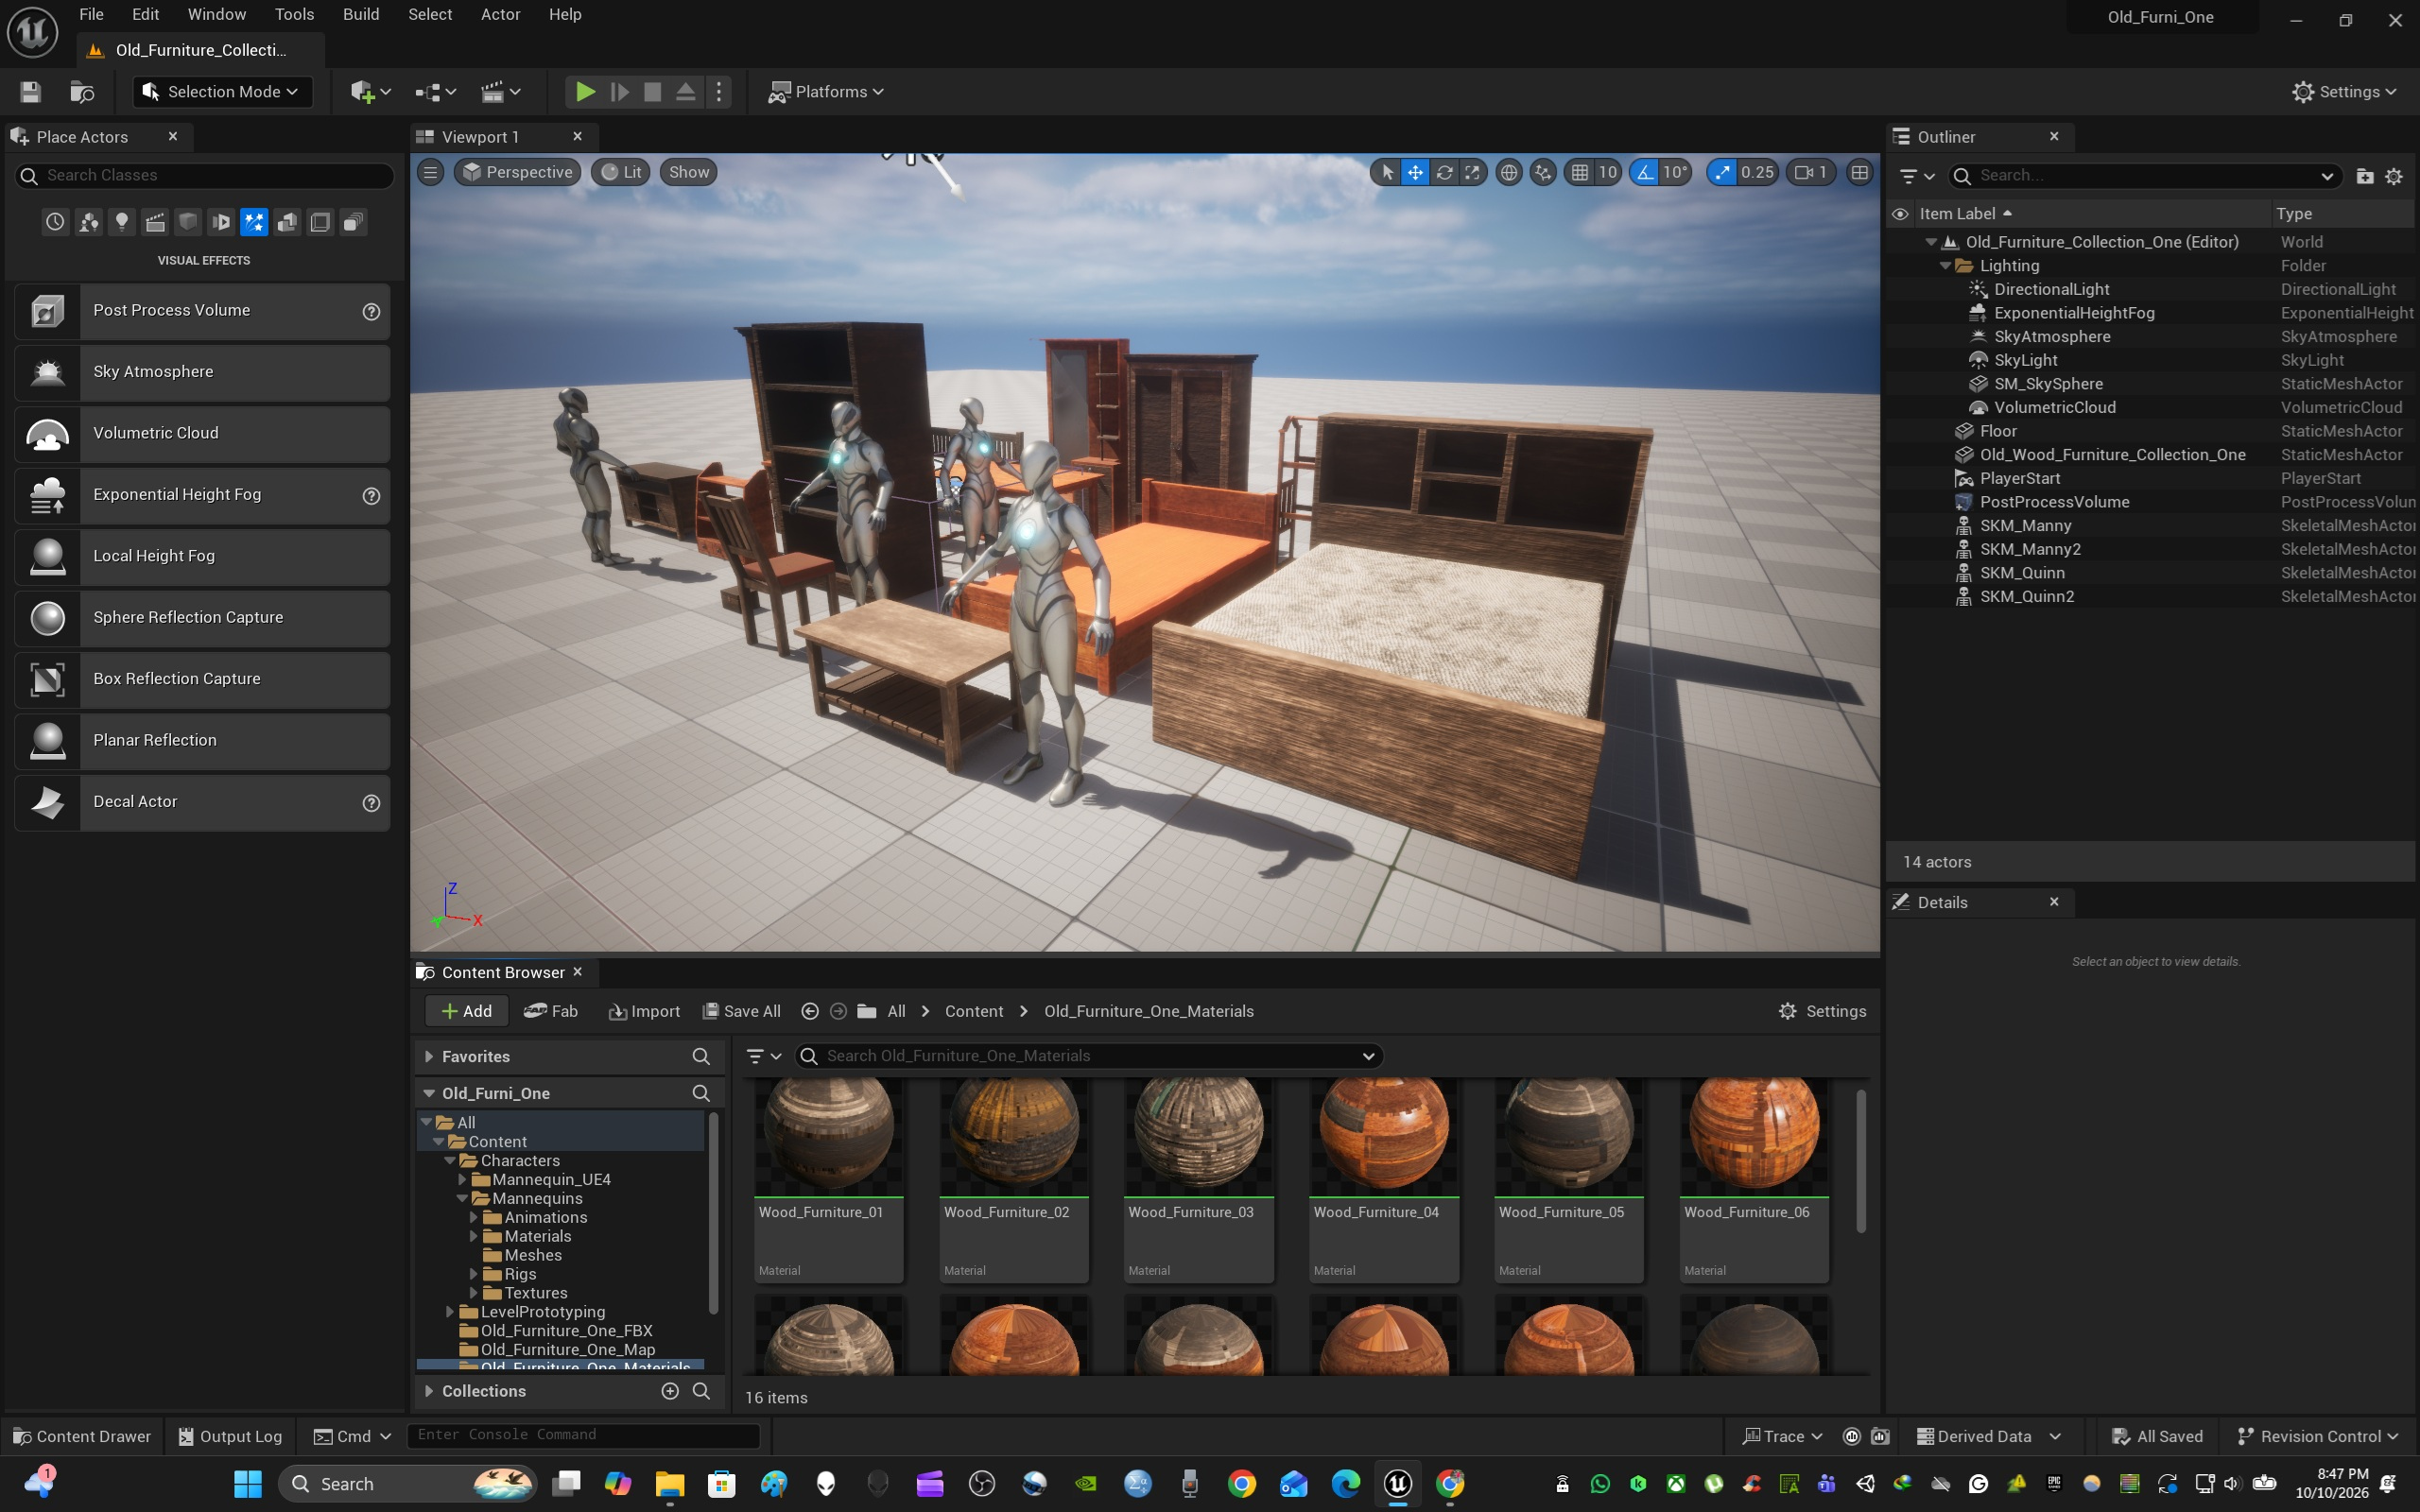
Task: Click the Content Browser back navigation arrow
Action: 810,1011
